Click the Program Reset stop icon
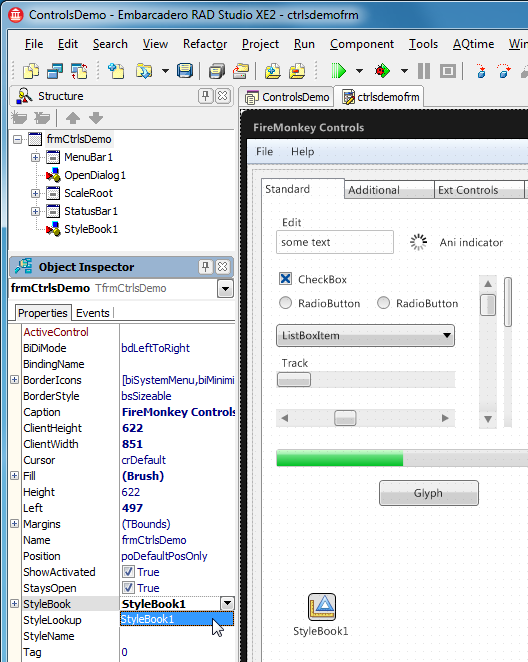 coord(448,71)
